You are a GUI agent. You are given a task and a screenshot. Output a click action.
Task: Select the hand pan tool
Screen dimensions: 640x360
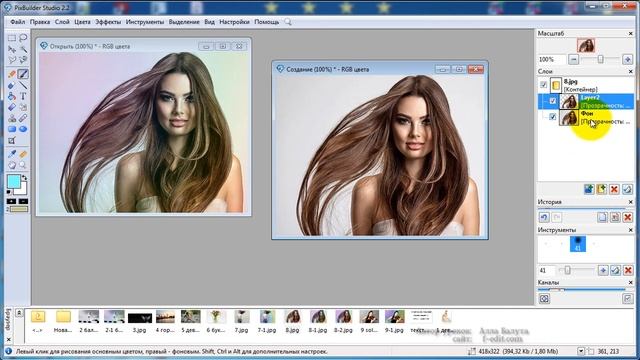pos(12,165)
